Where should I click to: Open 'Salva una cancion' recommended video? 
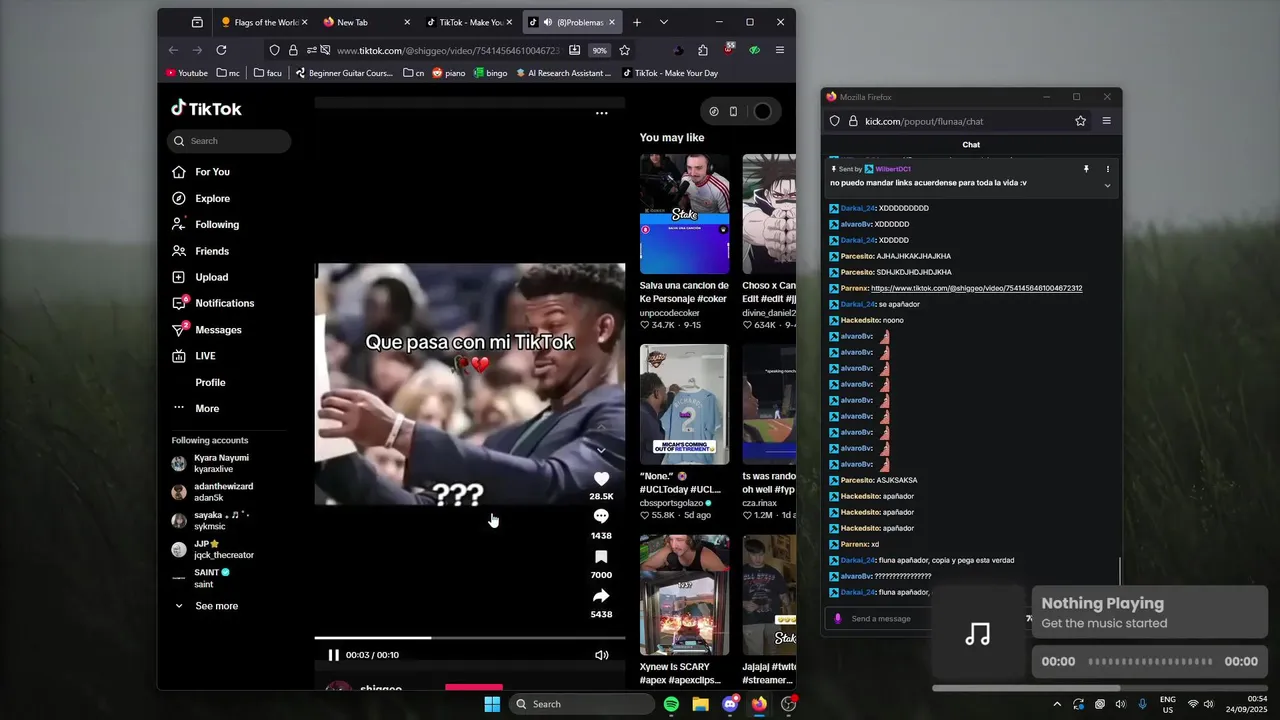point(685,214)
